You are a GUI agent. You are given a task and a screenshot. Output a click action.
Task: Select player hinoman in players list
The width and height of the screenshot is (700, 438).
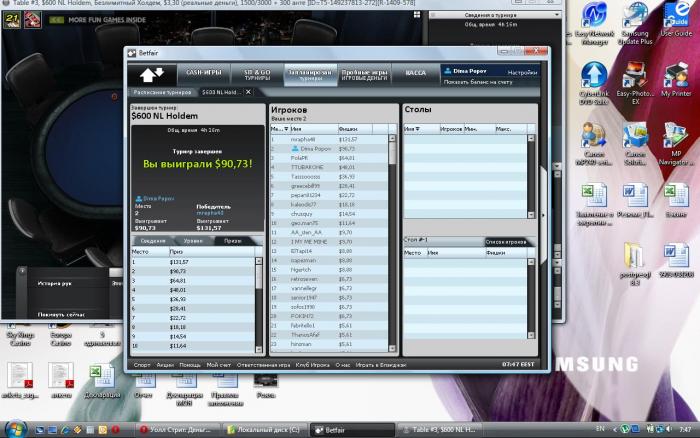(329, 344)
